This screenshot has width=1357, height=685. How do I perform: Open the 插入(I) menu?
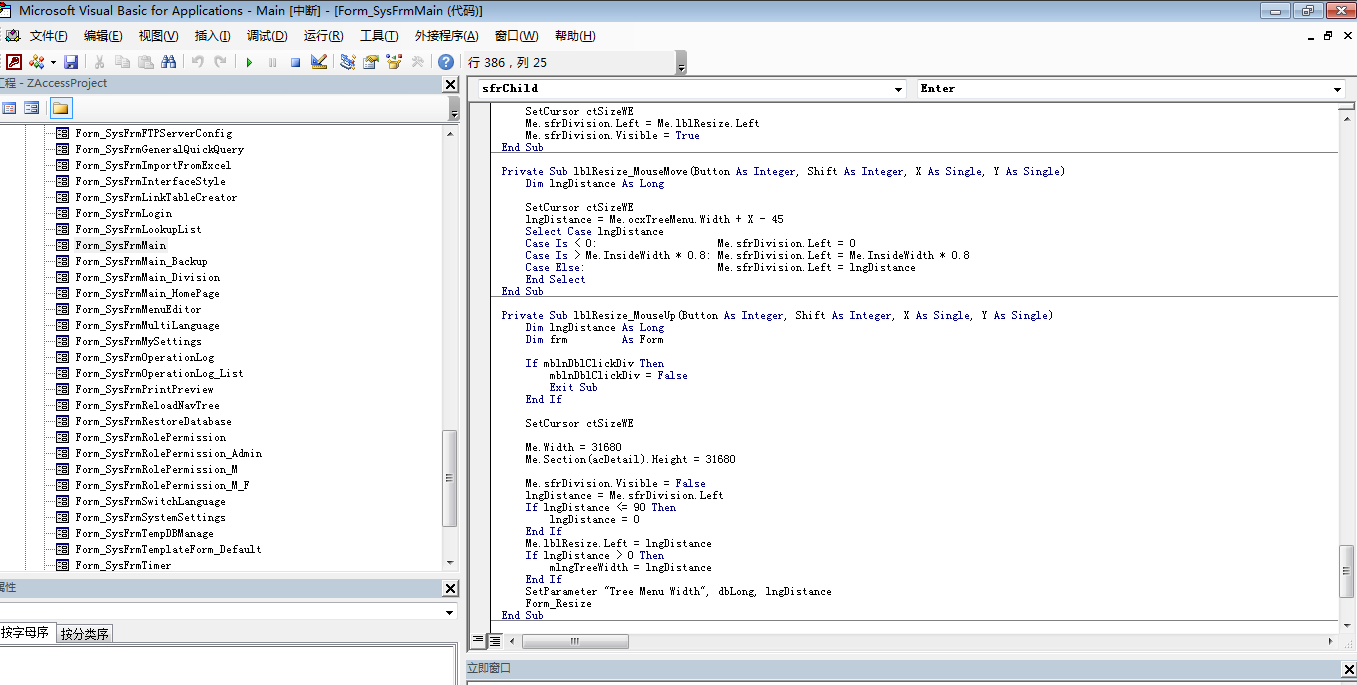(x=212, y=36)
